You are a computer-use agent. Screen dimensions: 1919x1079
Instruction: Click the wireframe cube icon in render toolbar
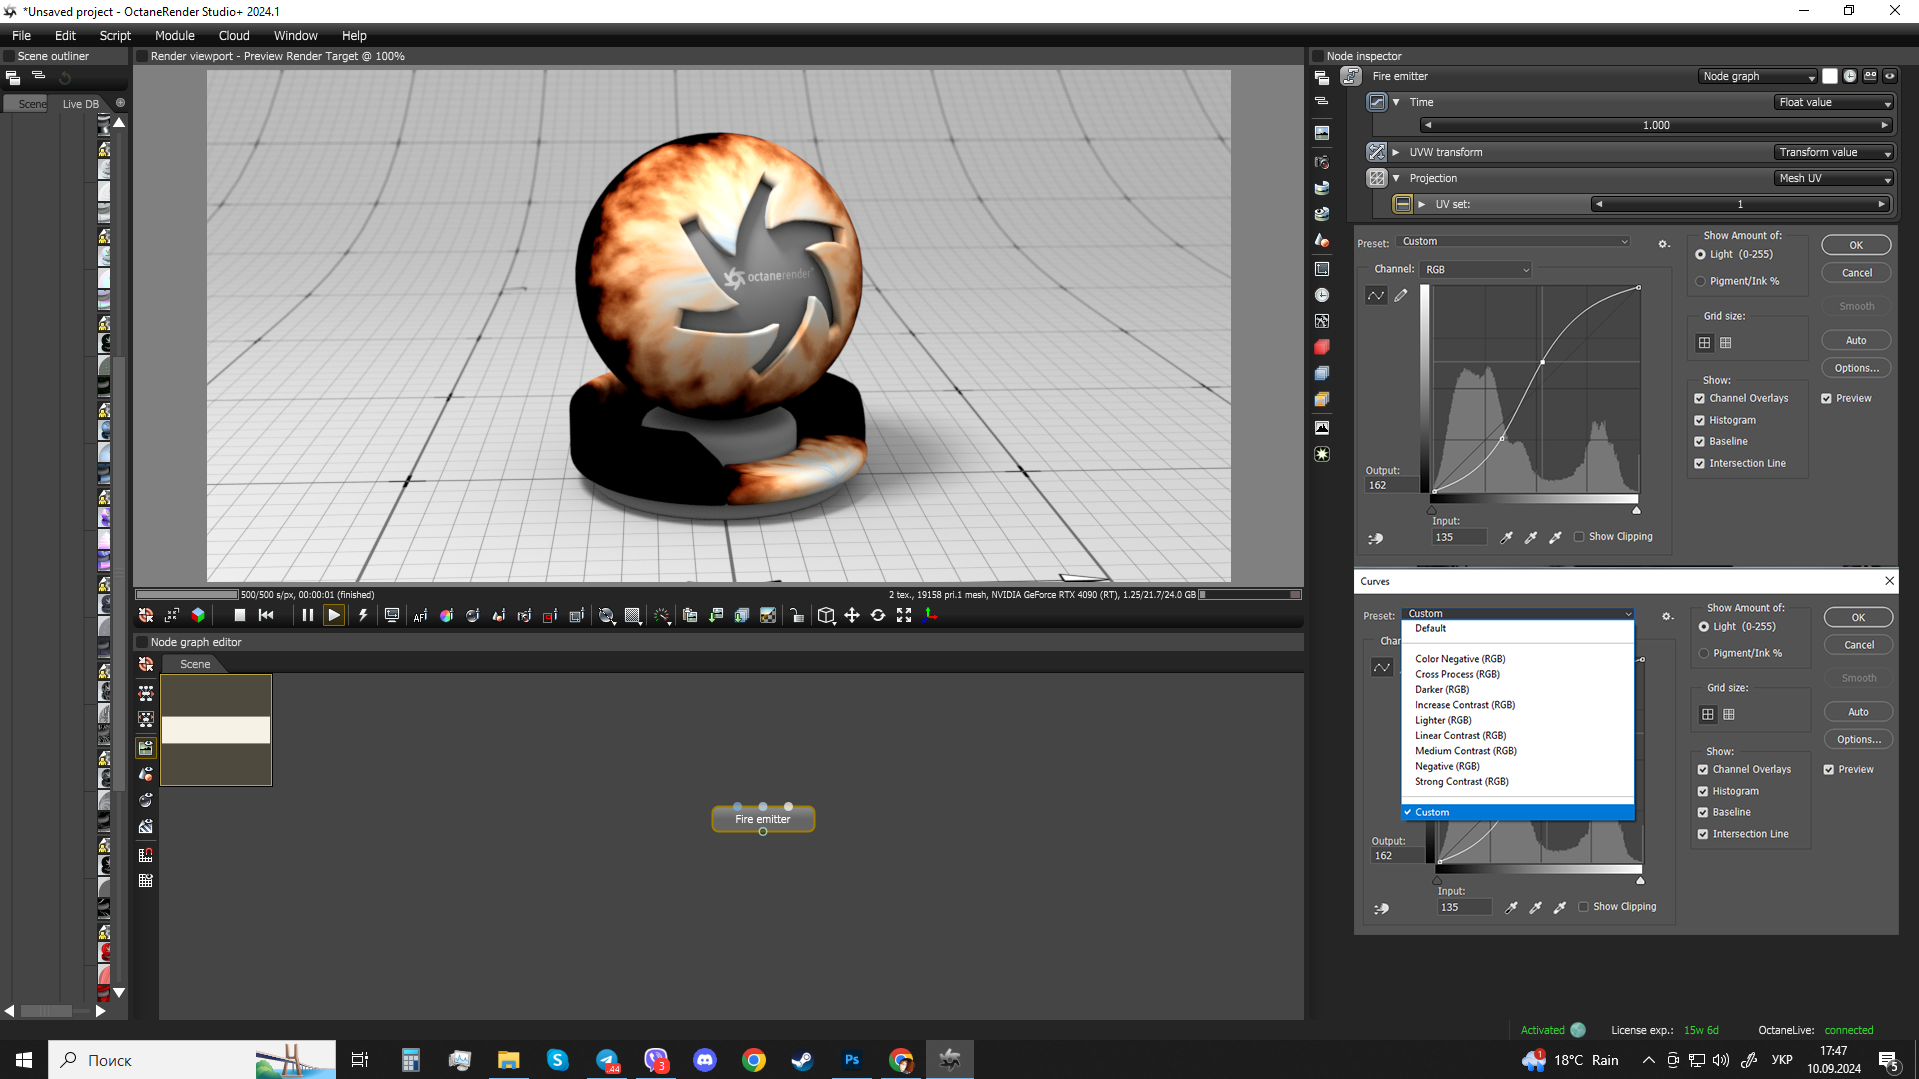click(826, 616)
